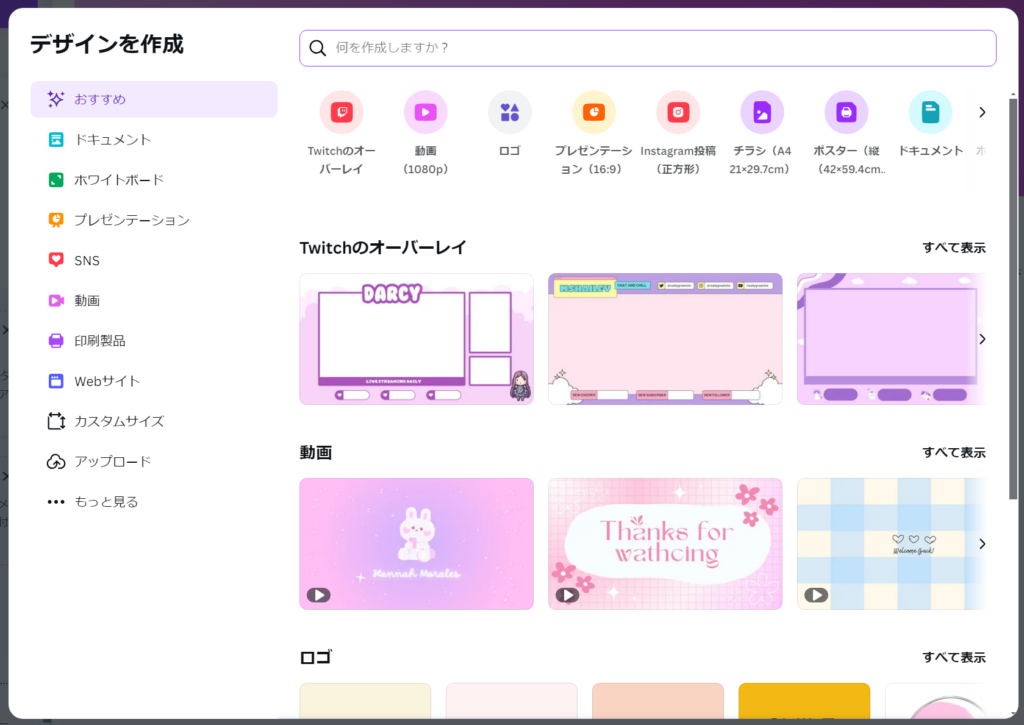Select the プレゼンテーション（16:9）icon

click(593, 112)
